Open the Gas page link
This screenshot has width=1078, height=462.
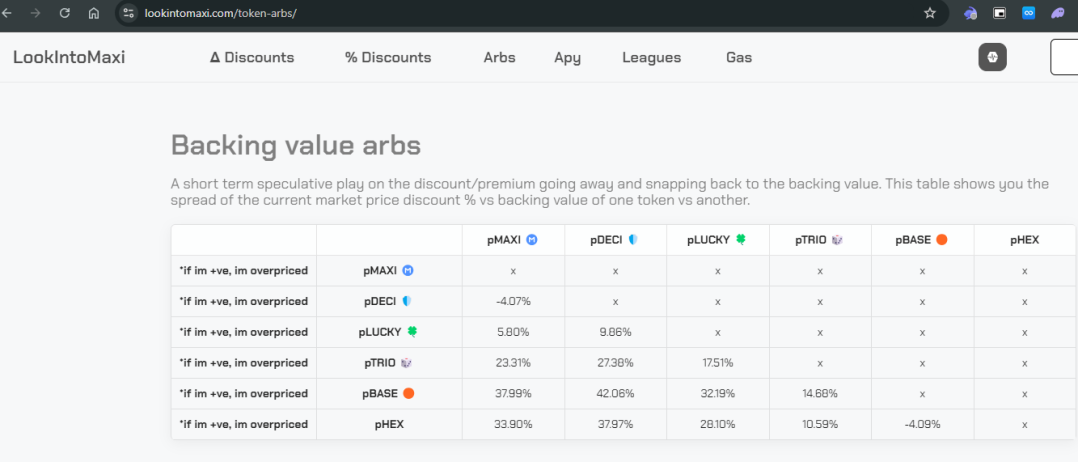click(739, 57)
